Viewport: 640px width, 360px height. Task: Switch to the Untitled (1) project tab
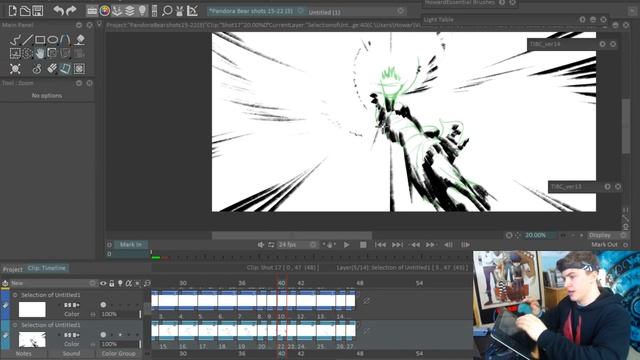(x=324, y=12)
